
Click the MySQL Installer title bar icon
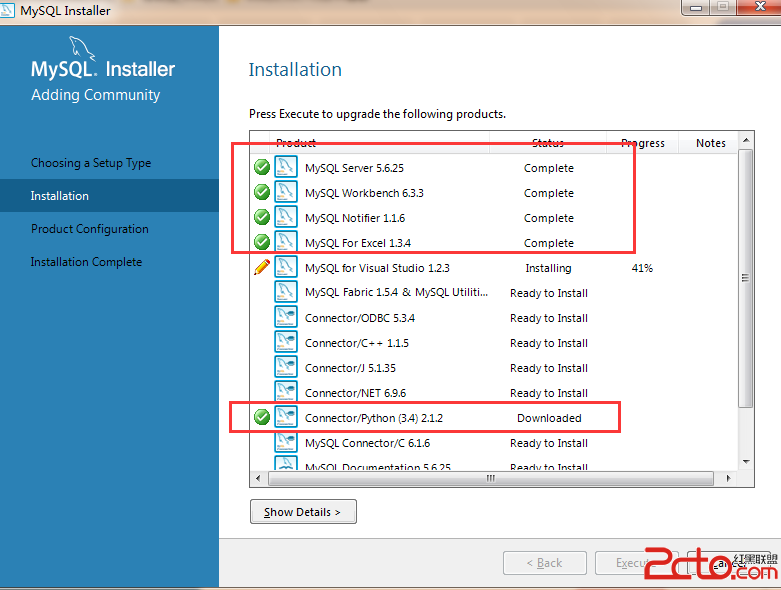click(x=7, y=10)
